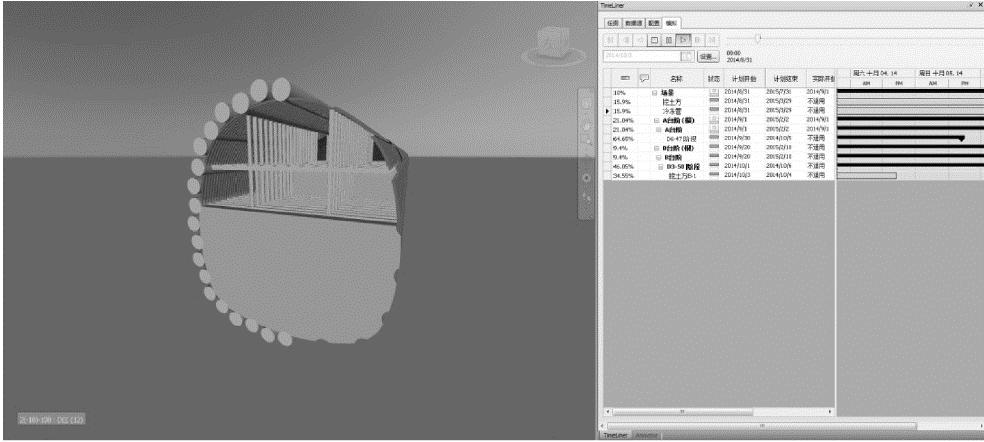Select the 挖土方 task row name

click(x=671, y=102)
